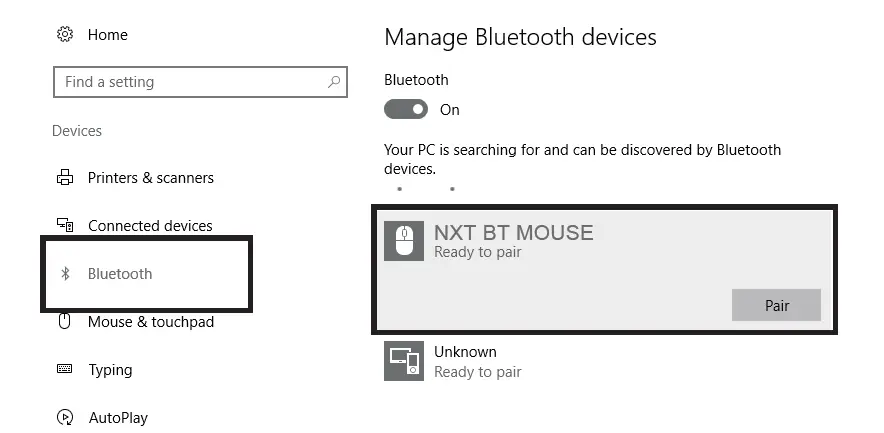
Task: Open Mouse & touchpad settings
Action: [x=150, y=322]
